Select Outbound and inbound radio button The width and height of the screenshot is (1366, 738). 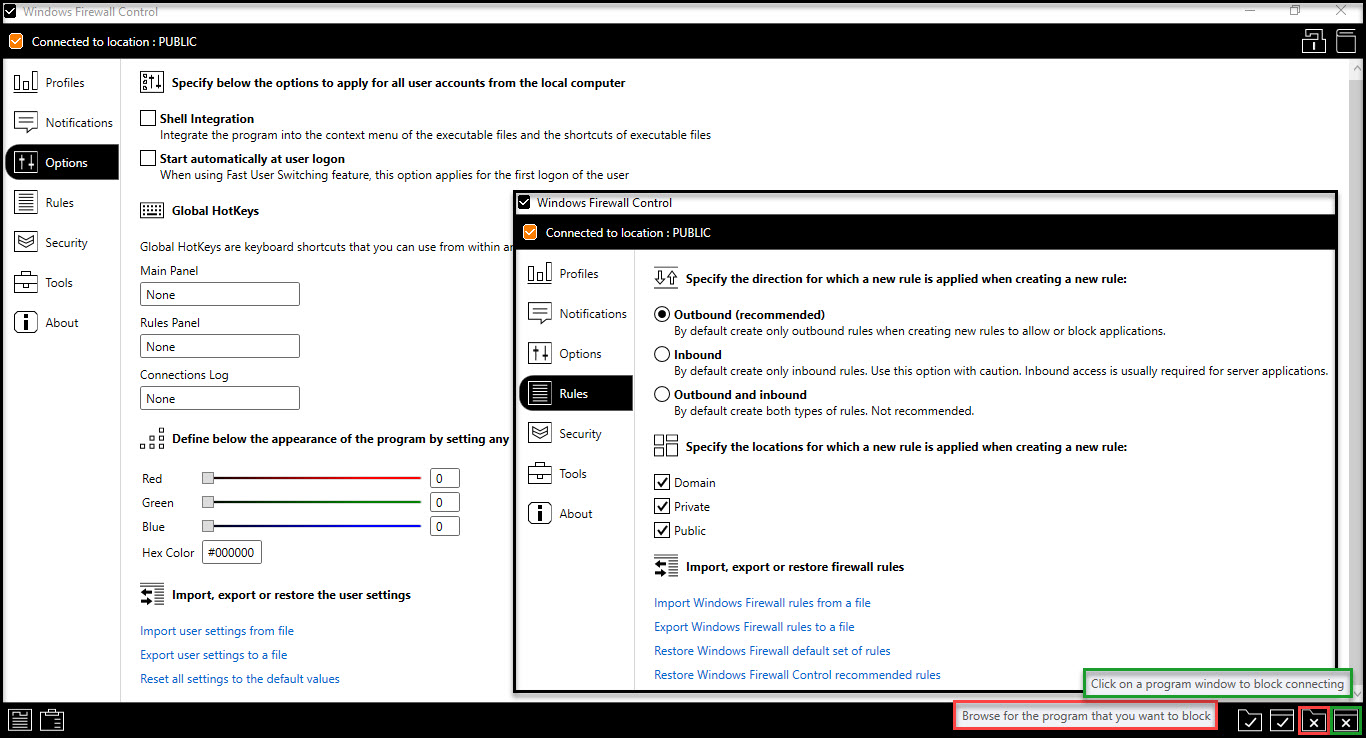[x=661, y=394]
